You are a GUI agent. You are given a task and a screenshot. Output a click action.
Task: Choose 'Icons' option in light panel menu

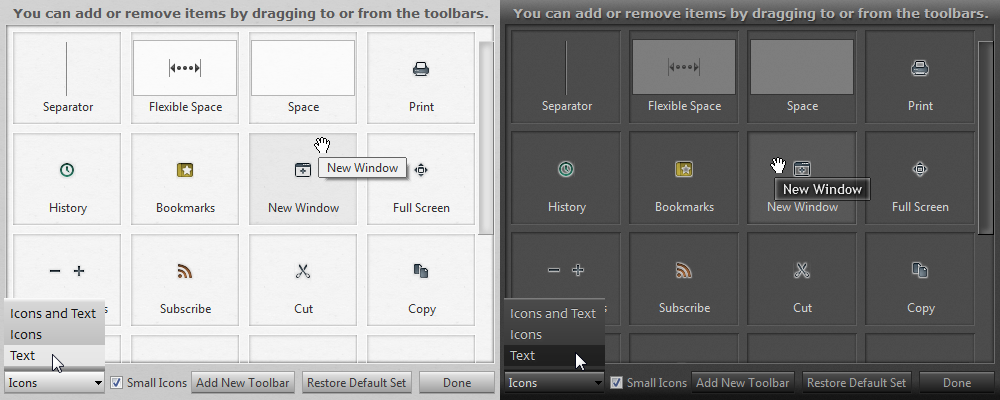54,334
